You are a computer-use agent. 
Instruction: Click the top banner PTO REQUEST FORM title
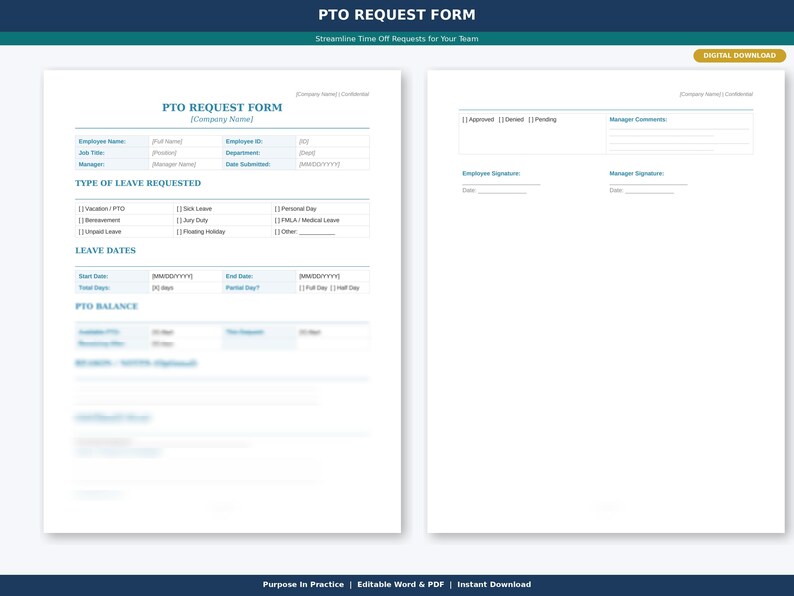(397, 15)
